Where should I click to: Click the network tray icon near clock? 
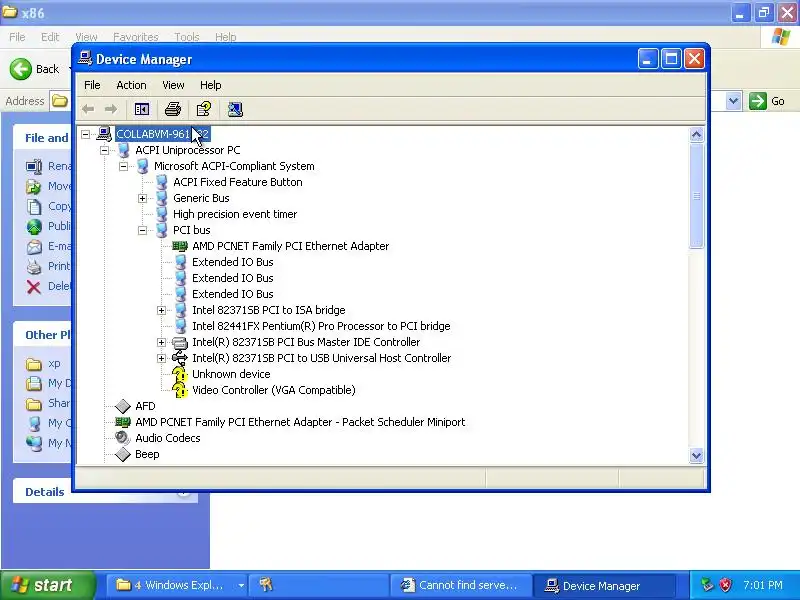[x=707, y=585]
